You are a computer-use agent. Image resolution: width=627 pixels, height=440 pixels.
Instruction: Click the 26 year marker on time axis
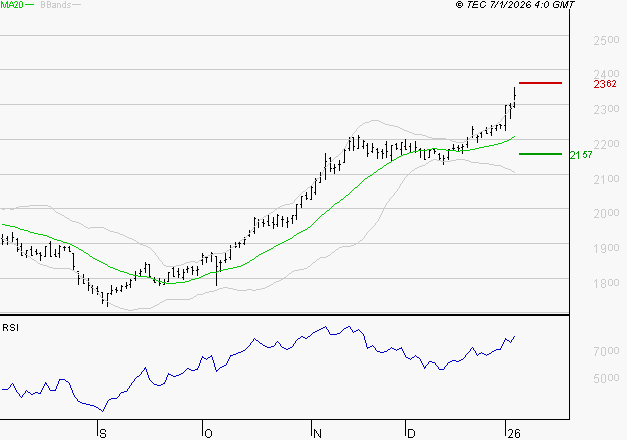click(513, 434)
